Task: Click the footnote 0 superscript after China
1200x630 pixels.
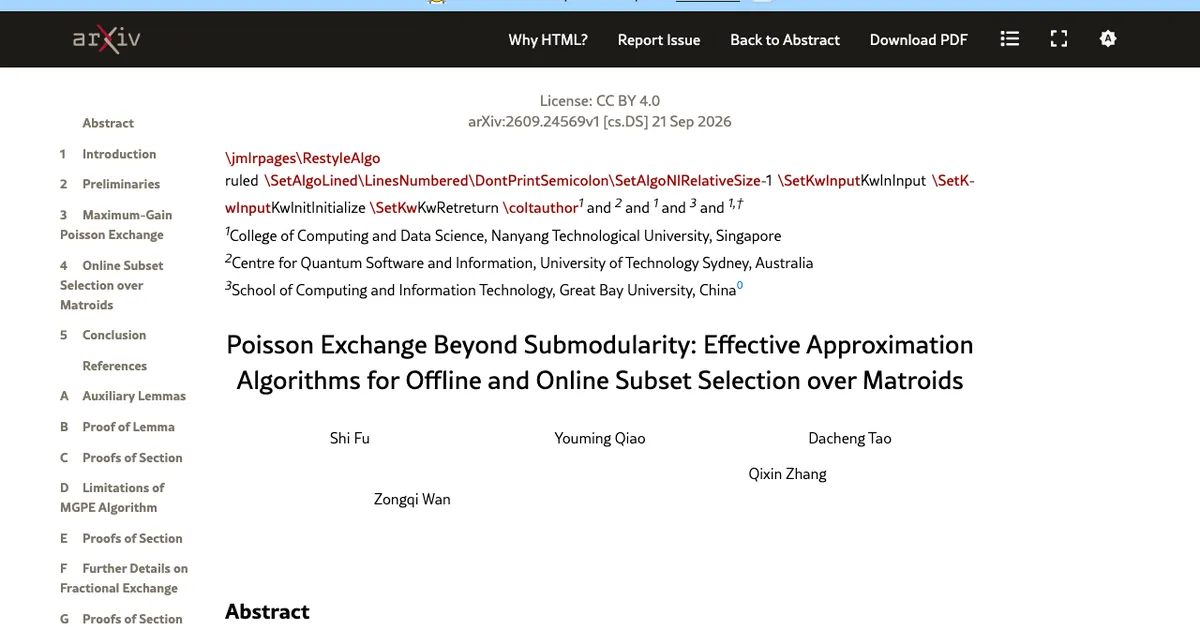Action: [x=740, y=287]
